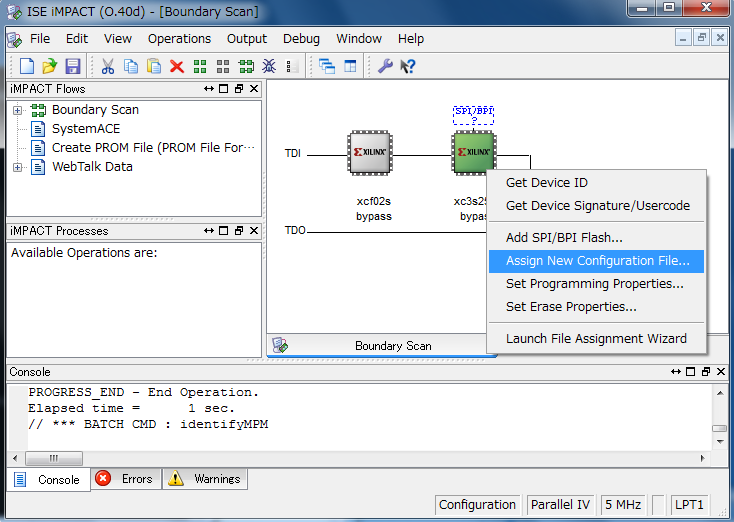Screen dimensions: 734x522
Task: Click console vertical scroll up arrow
Action: 720,393
